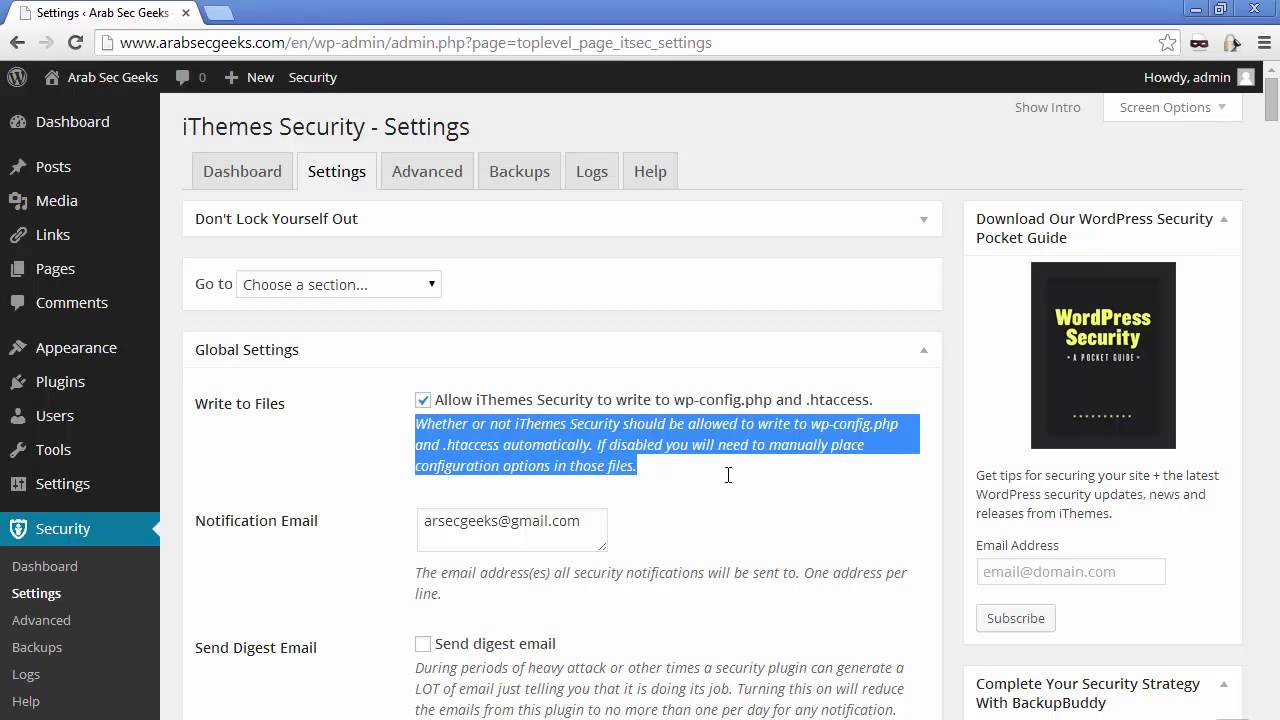Open the Help tab
1280x720 pixels.
tap(650, 171)
